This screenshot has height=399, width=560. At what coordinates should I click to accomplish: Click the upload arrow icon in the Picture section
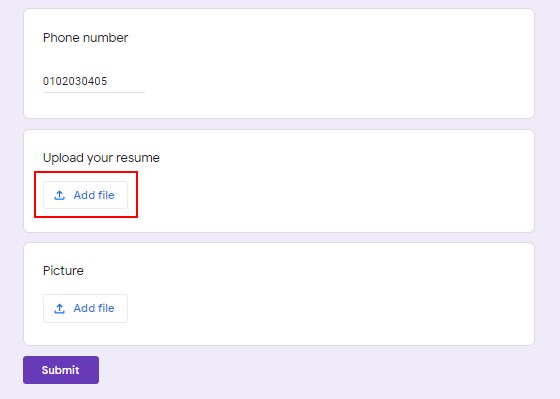59,308
